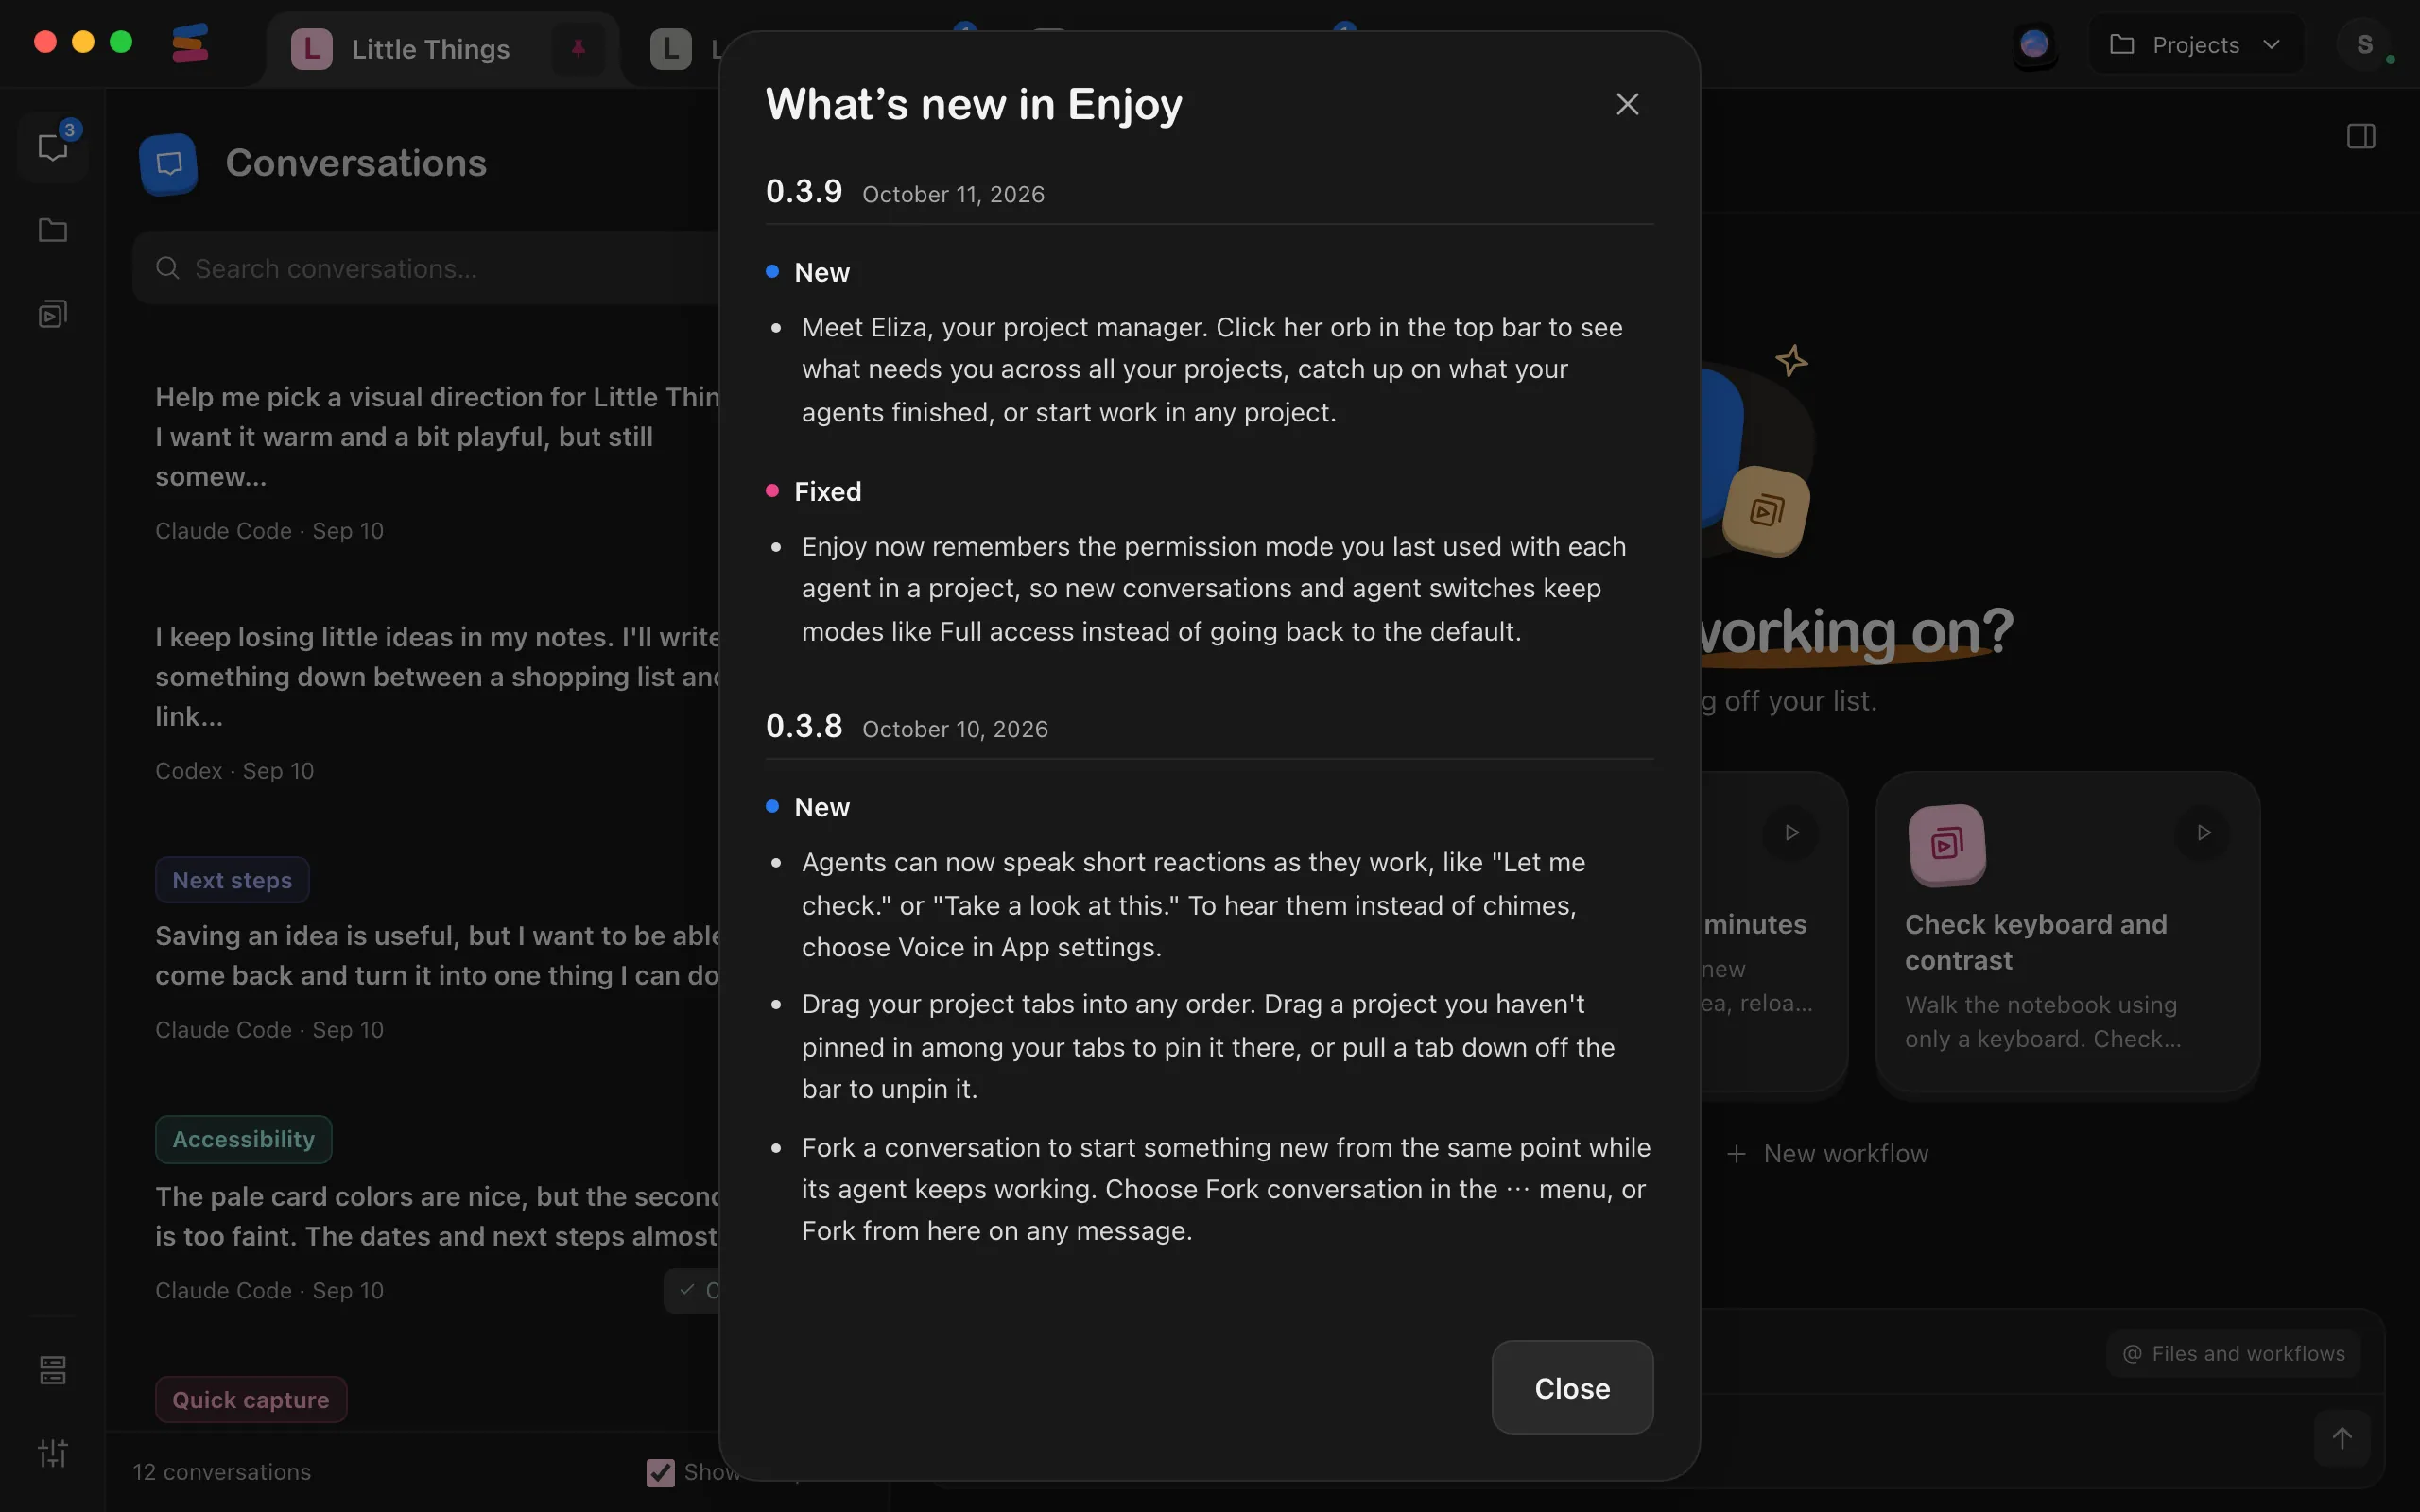Close the What's new dialog with X
Screen dimensions: 2420x1512
coord(1627,104)
